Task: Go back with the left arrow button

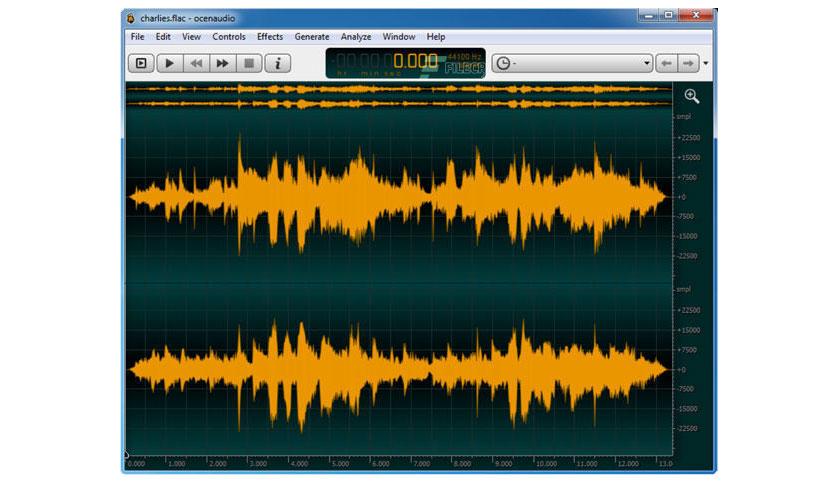Action: pos(666,63)
